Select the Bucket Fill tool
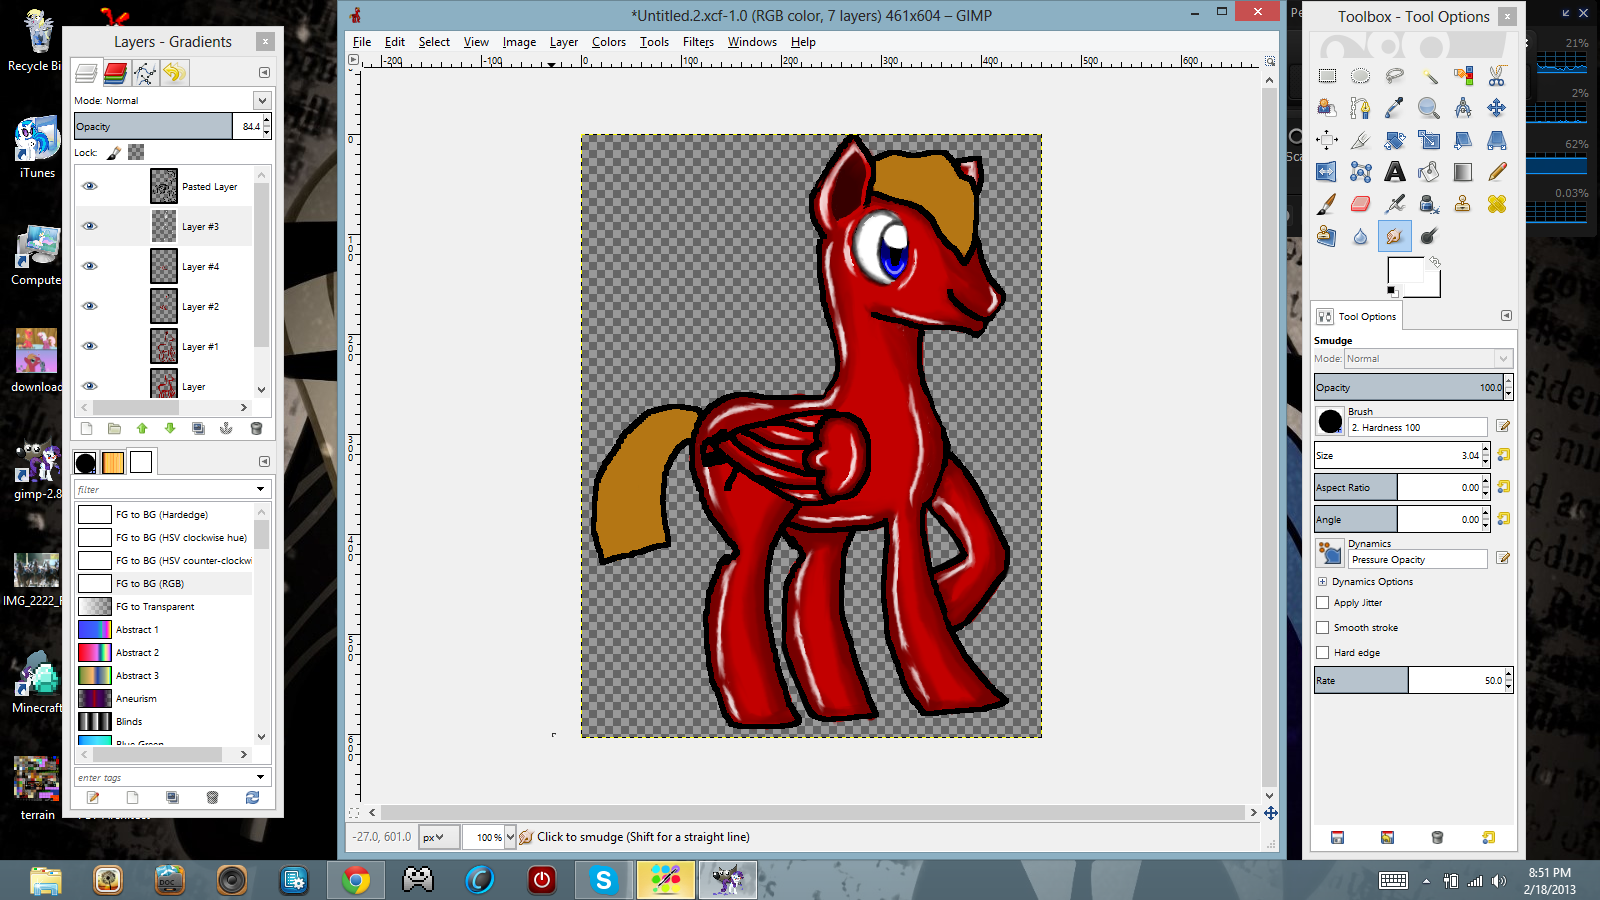 (1429, 172)
